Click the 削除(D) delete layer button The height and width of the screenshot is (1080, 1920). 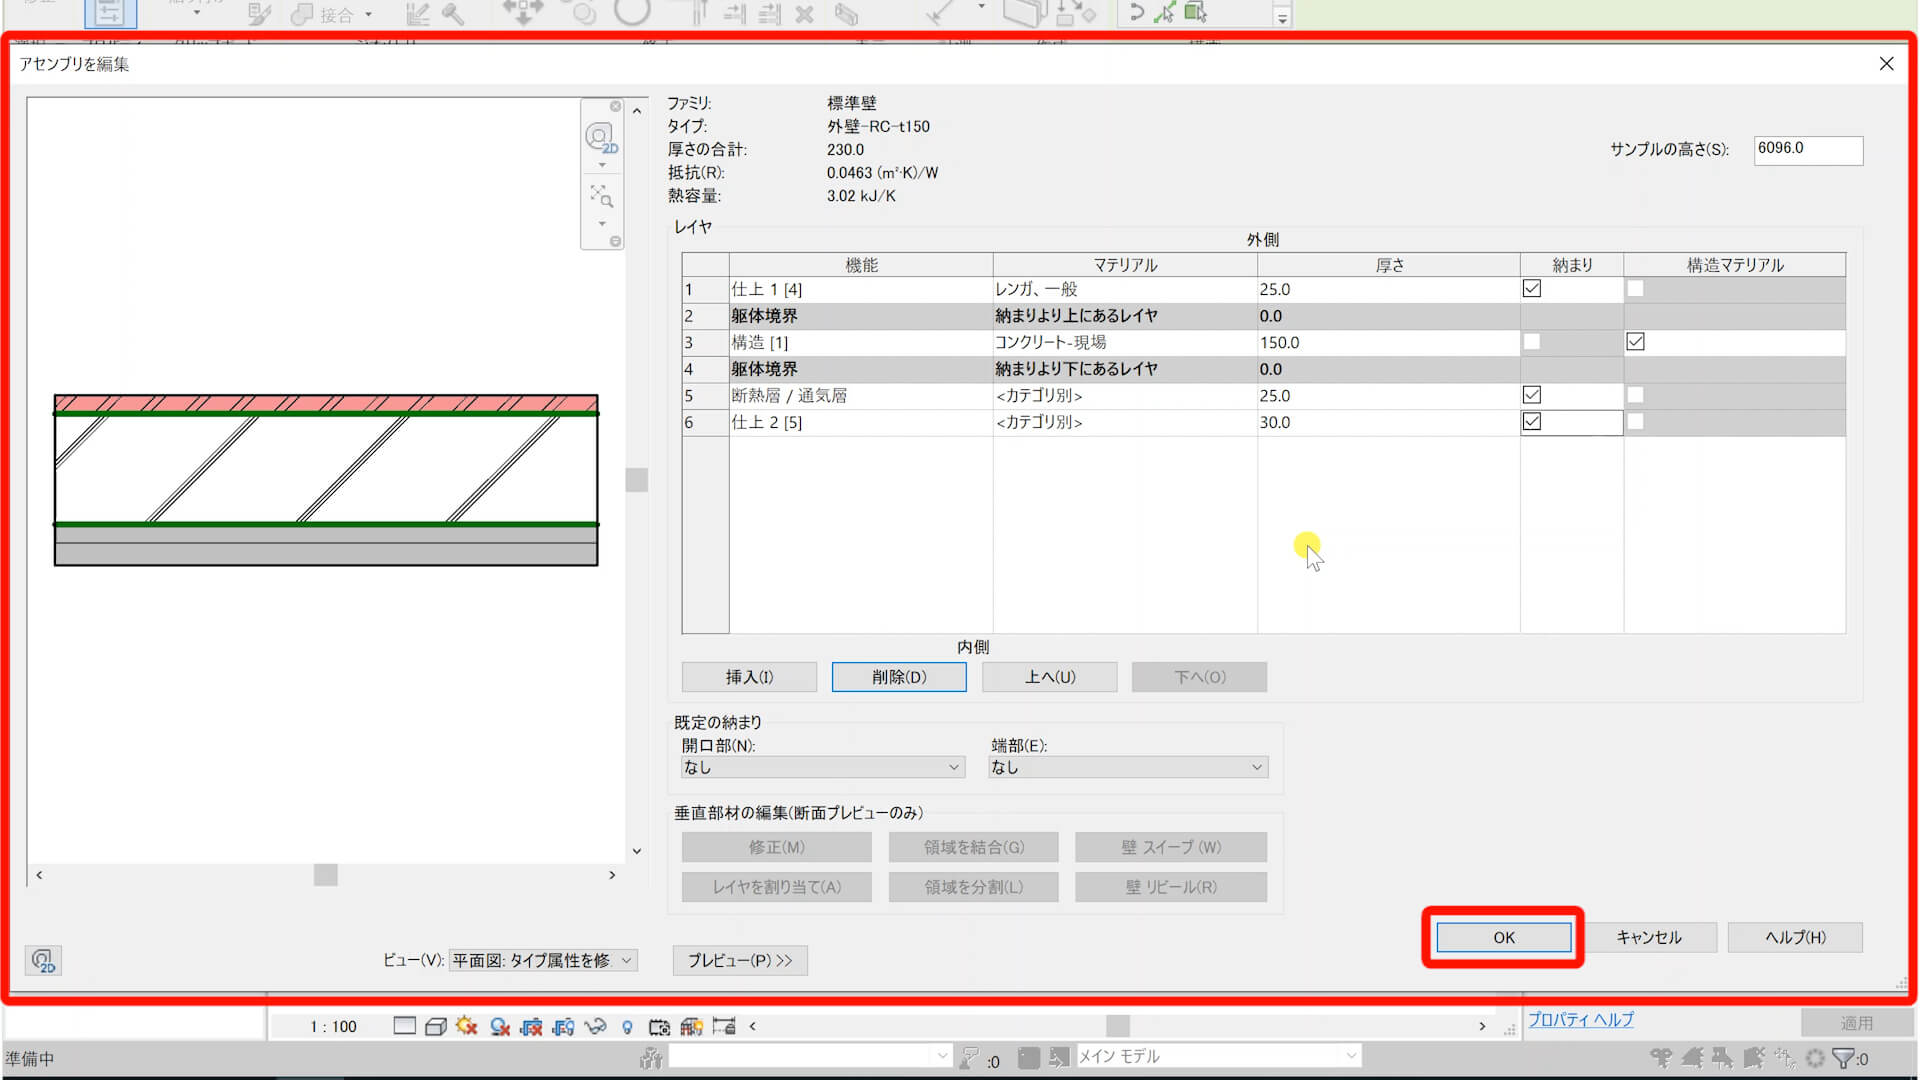click(x=898, y=677)
